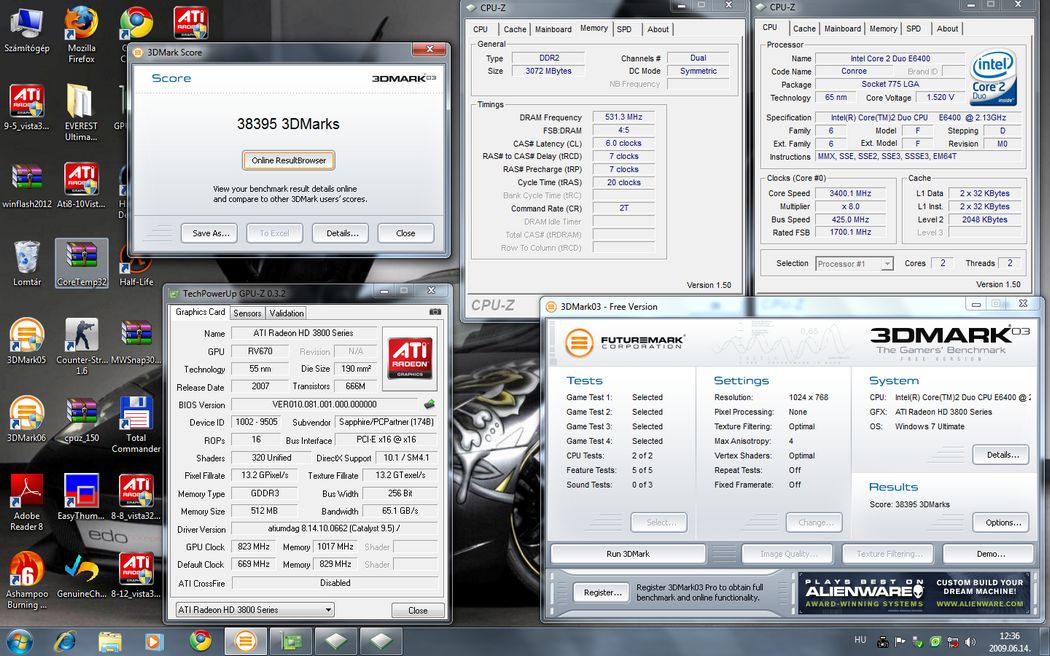1050x656 pixels.
Task: Open the GPU selection dropdown in GPU-Z
Action: 254,609
